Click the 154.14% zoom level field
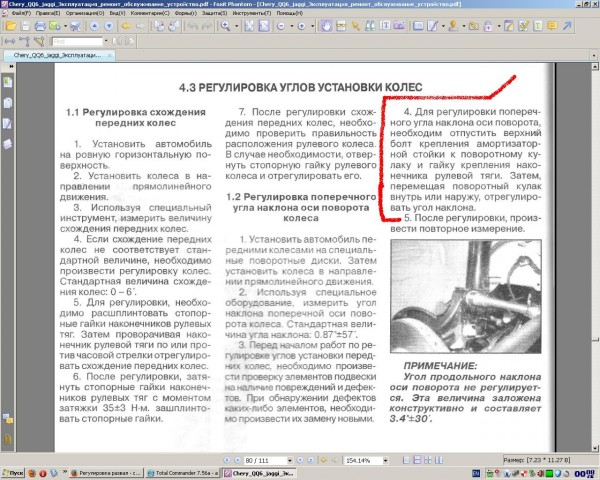 pyautogui.click(x=363, y=460)
